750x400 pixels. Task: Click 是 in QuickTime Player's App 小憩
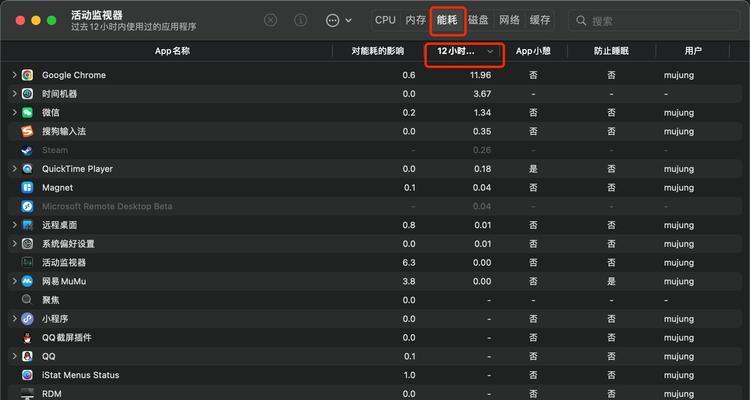pyautogui.click(x=533, y=169)
